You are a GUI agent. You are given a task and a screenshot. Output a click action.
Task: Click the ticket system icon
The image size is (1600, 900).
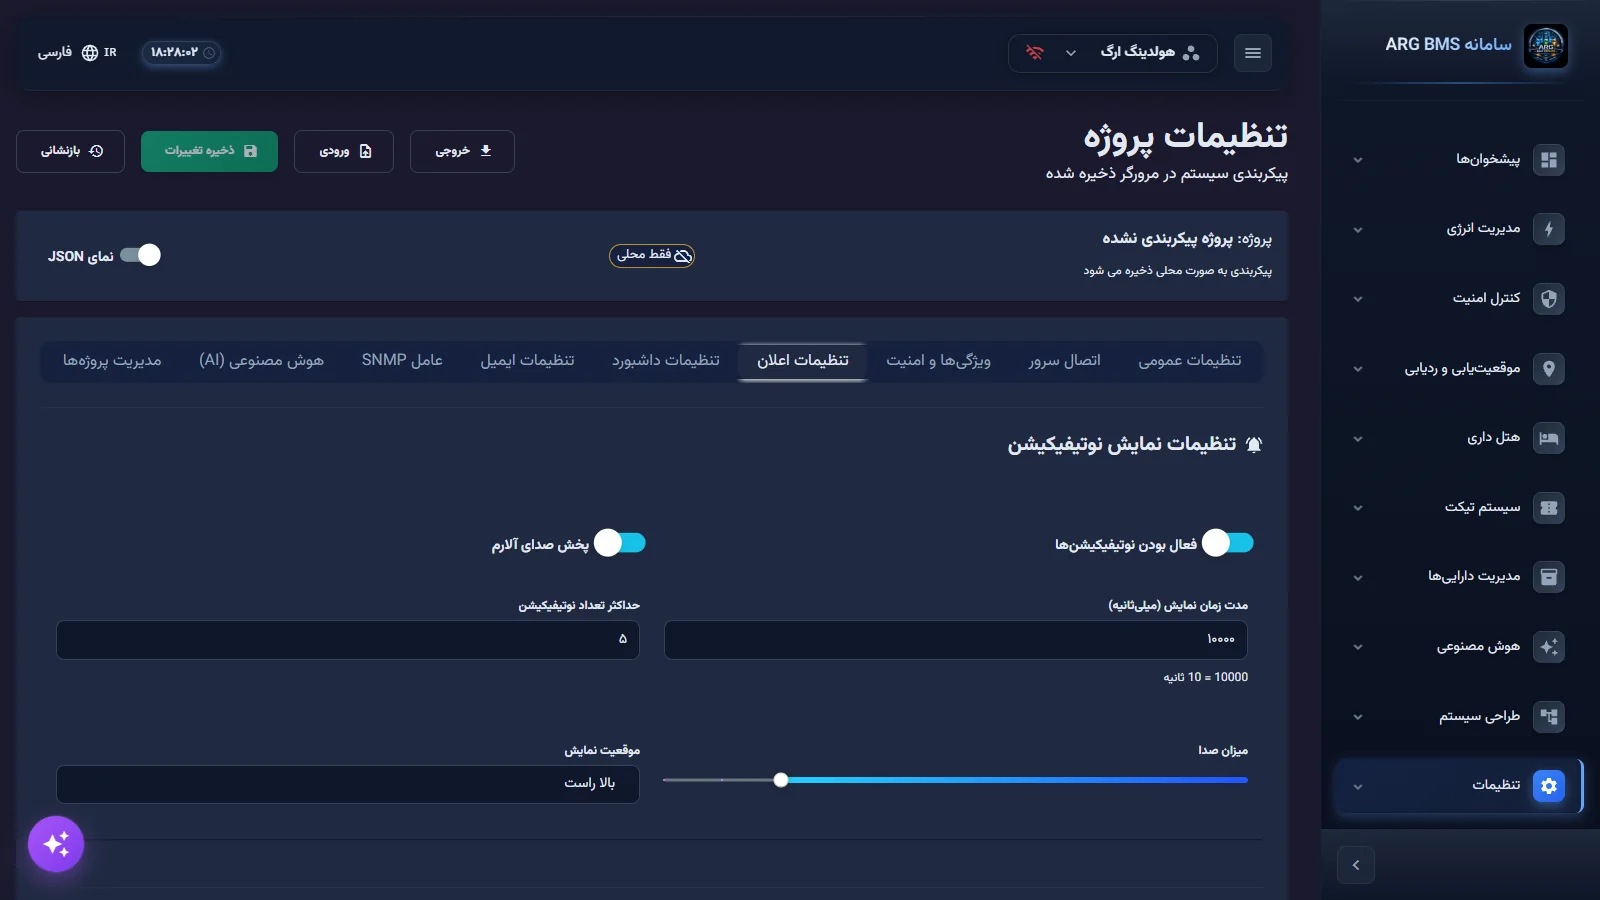tap(1549, 508)
